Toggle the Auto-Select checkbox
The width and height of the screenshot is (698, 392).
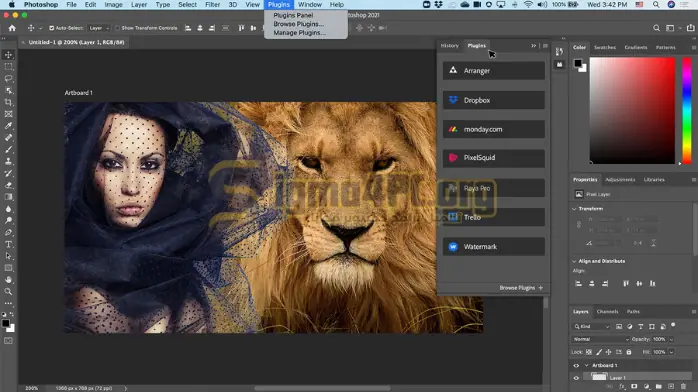click(52, 28)
